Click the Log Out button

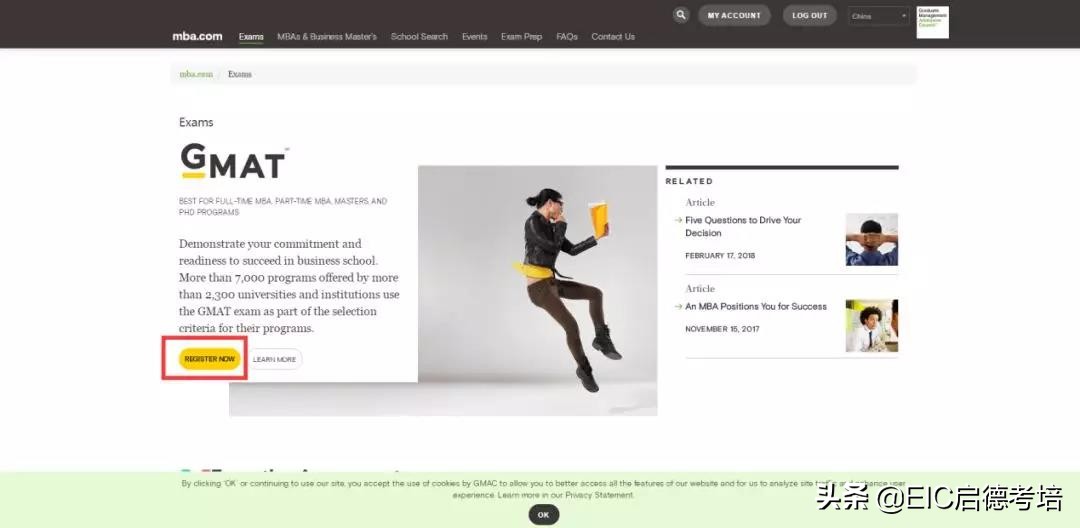click(809, 15)
